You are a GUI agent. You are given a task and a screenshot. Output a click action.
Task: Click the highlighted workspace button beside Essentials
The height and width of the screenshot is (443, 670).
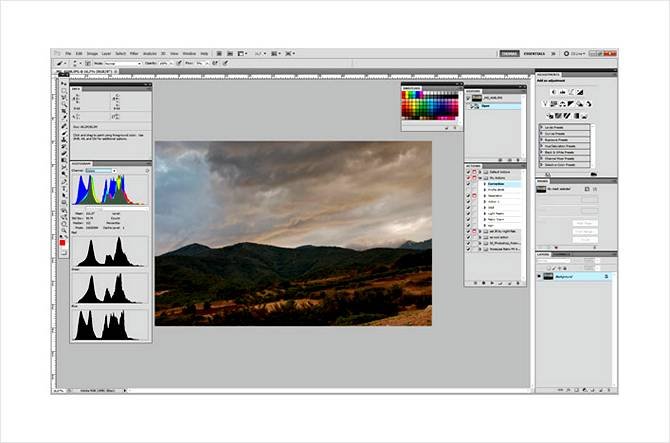507,53
